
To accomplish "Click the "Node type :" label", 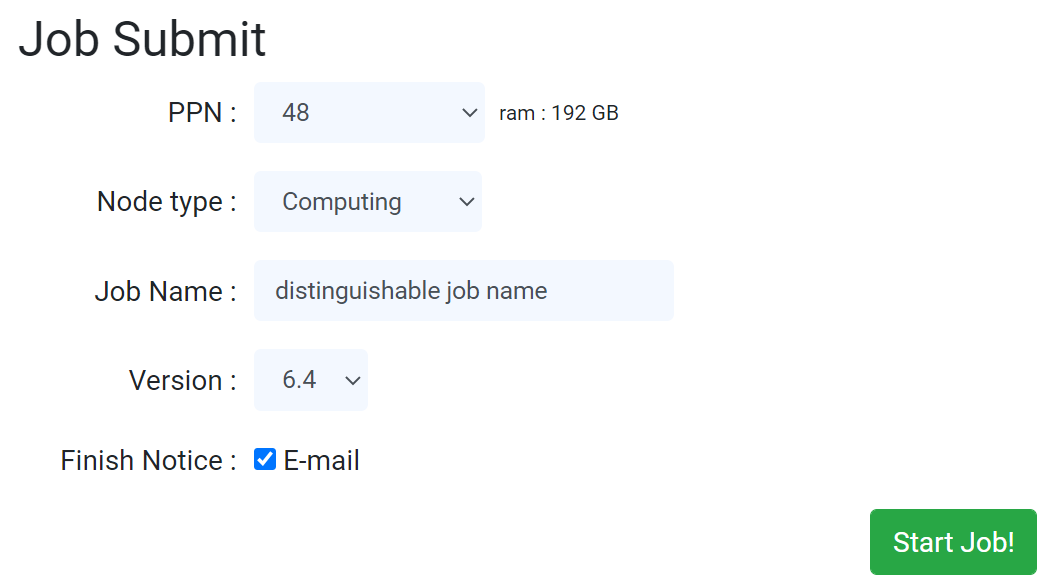I will point(166,202).
